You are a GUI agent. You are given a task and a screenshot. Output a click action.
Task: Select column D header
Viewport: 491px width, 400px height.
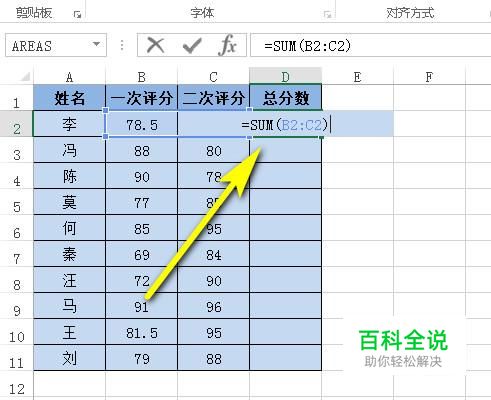pos(286,76)
